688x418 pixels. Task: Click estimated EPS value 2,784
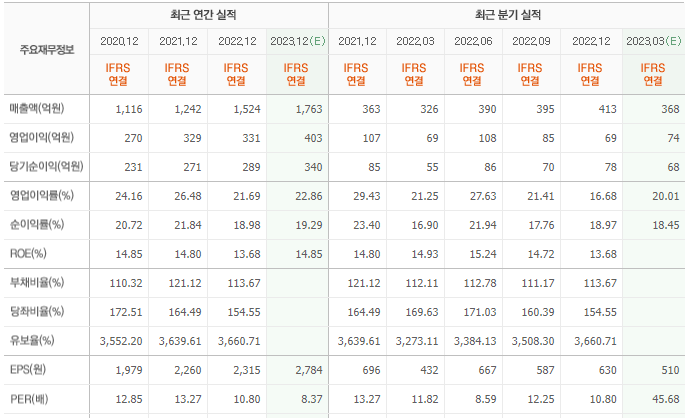pyautogui.click(x=309, y=370)
